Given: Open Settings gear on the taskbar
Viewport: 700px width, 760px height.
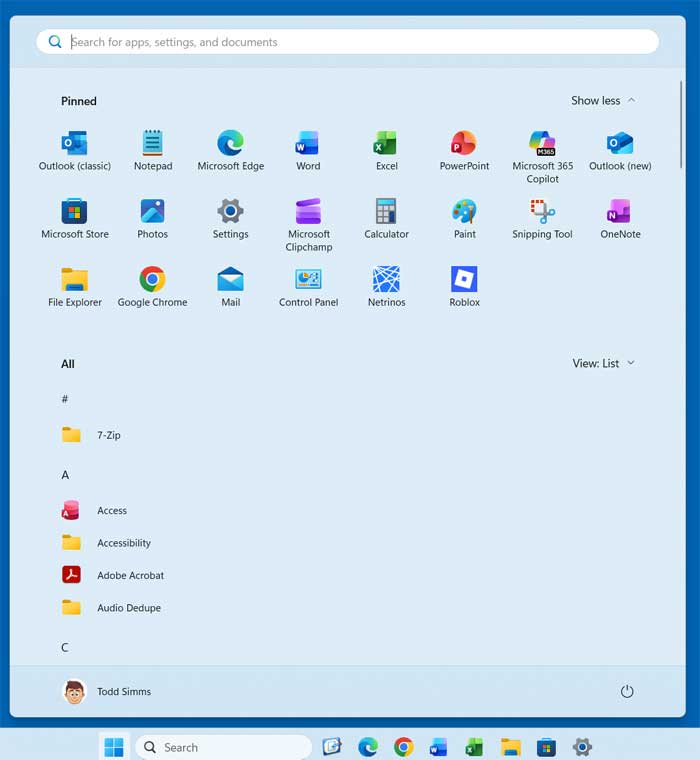Looking at the screenshot, I should (582, 747).
